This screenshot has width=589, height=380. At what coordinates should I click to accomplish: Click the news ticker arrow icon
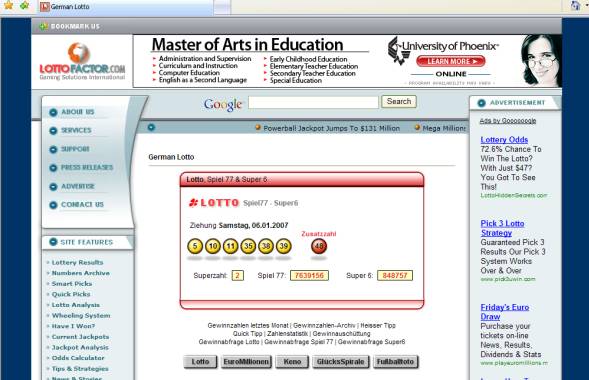151,127
